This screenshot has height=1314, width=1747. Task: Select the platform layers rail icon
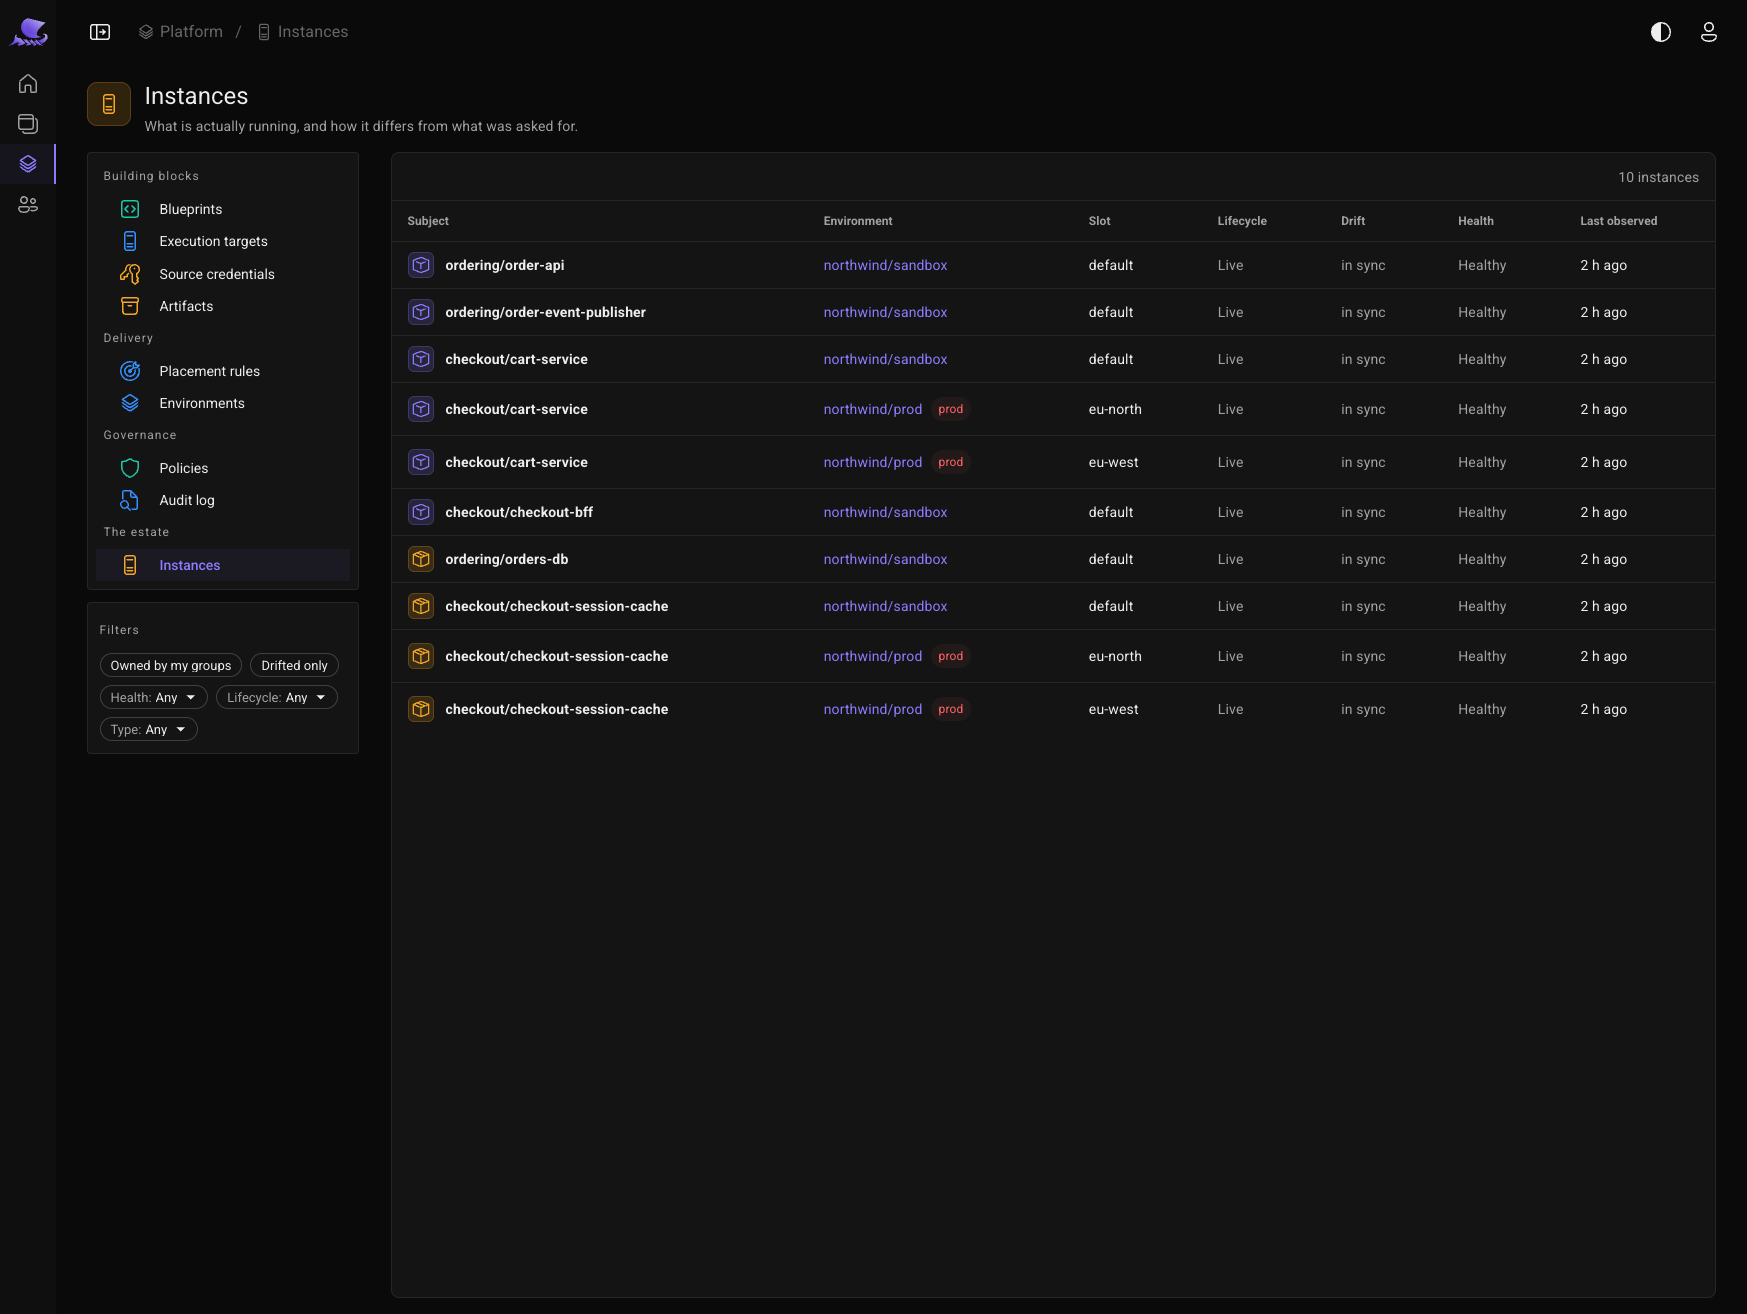[x=28, y=164]
